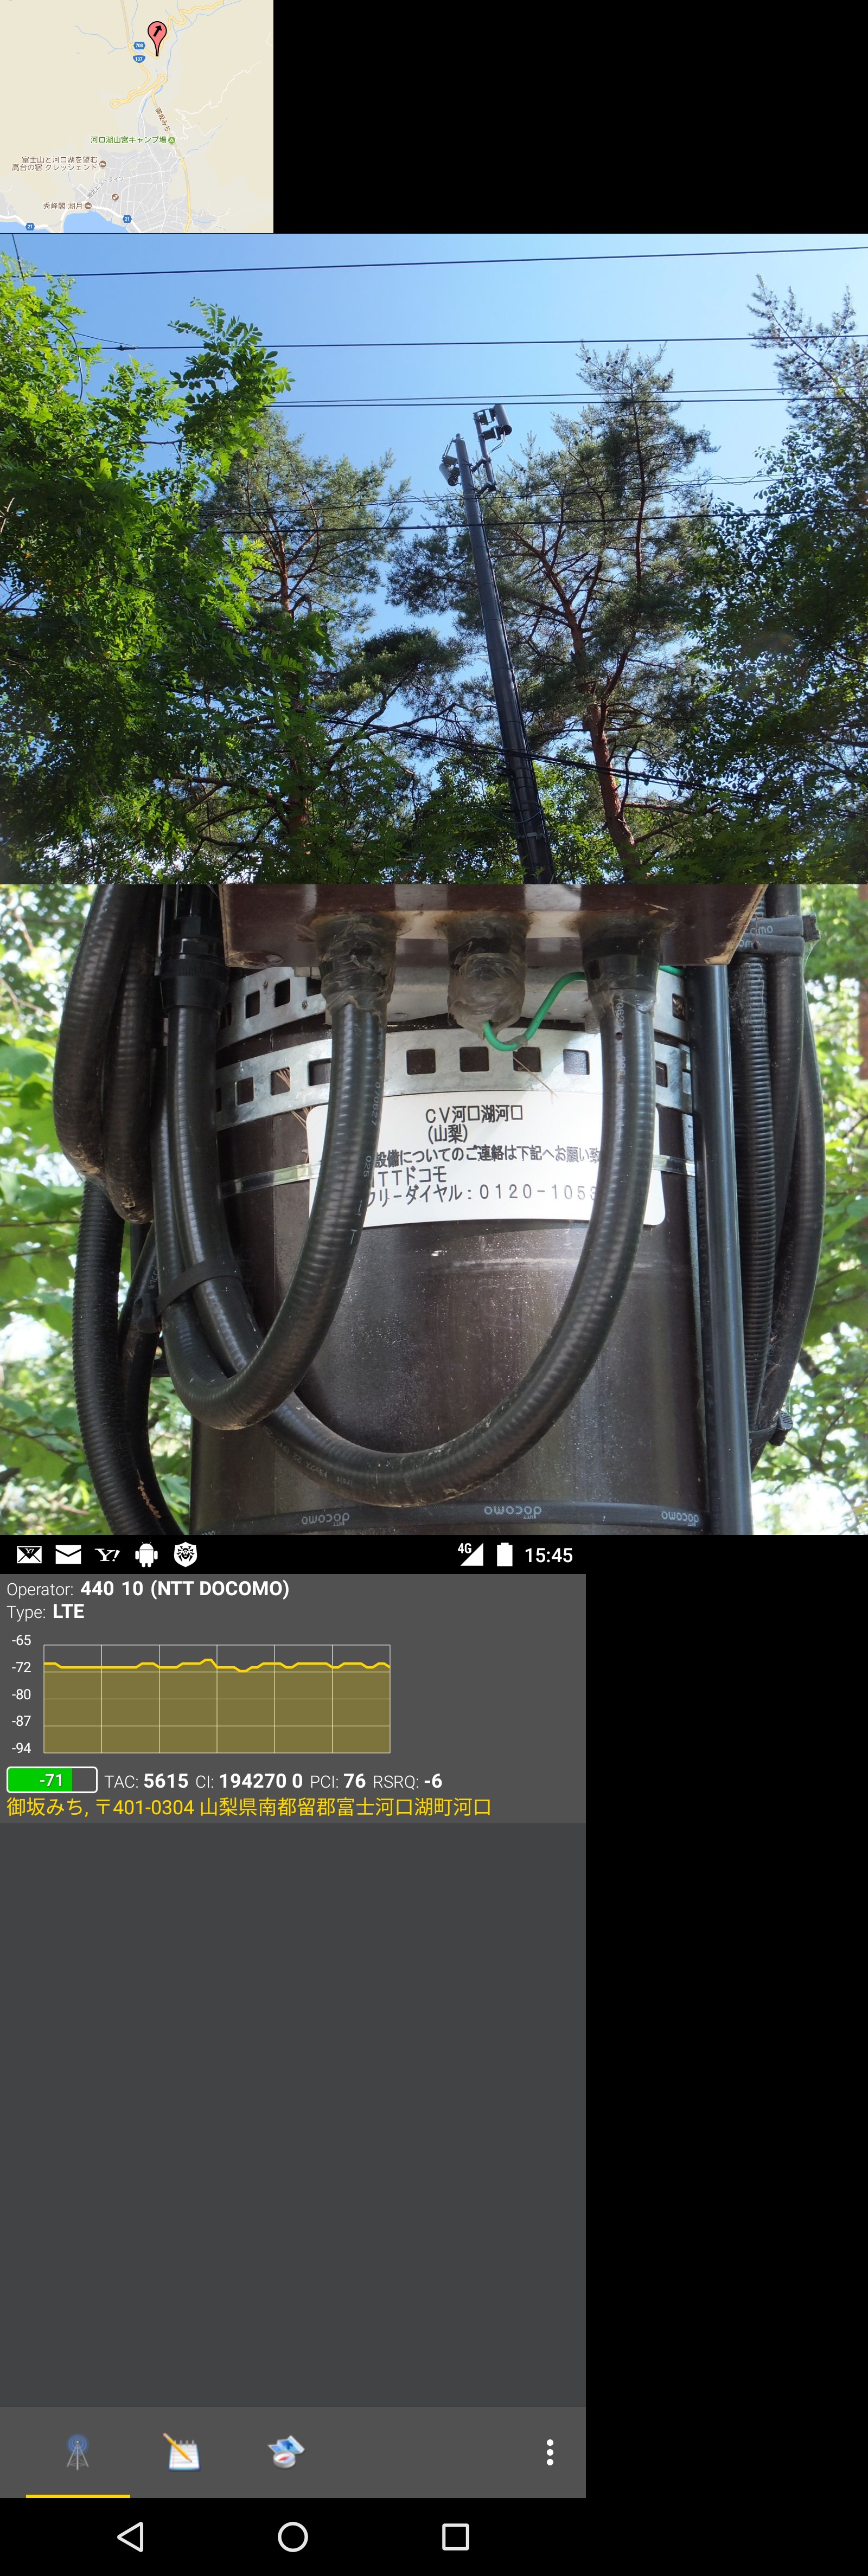
Task: Click the PCI value 76
Action: click(x=355, y=1781)
